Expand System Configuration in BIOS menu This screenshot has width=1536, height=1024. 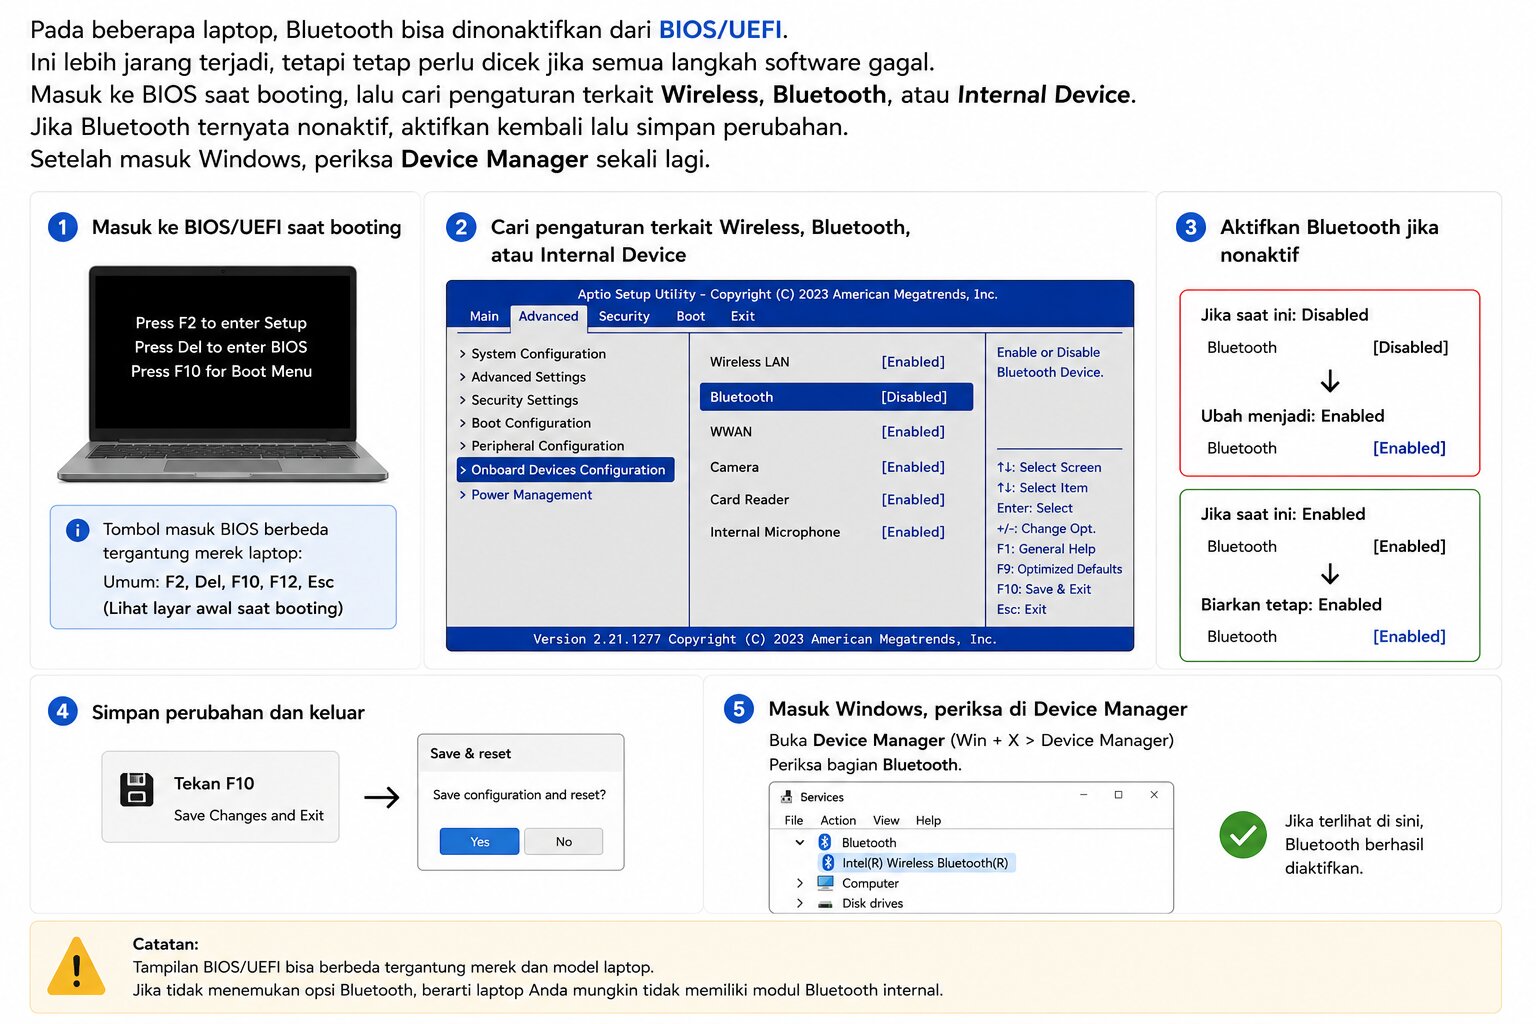click(x=532, y=354)
